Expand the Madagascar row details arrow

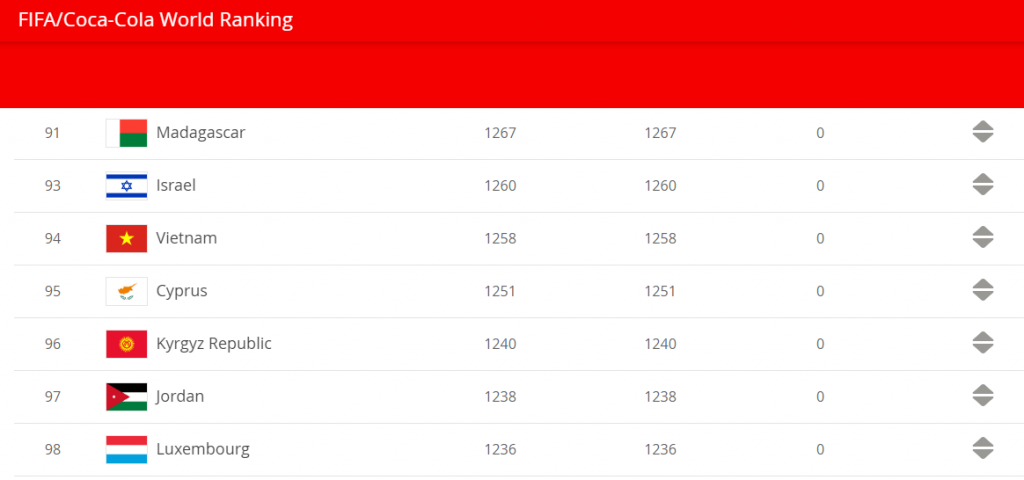982,132
